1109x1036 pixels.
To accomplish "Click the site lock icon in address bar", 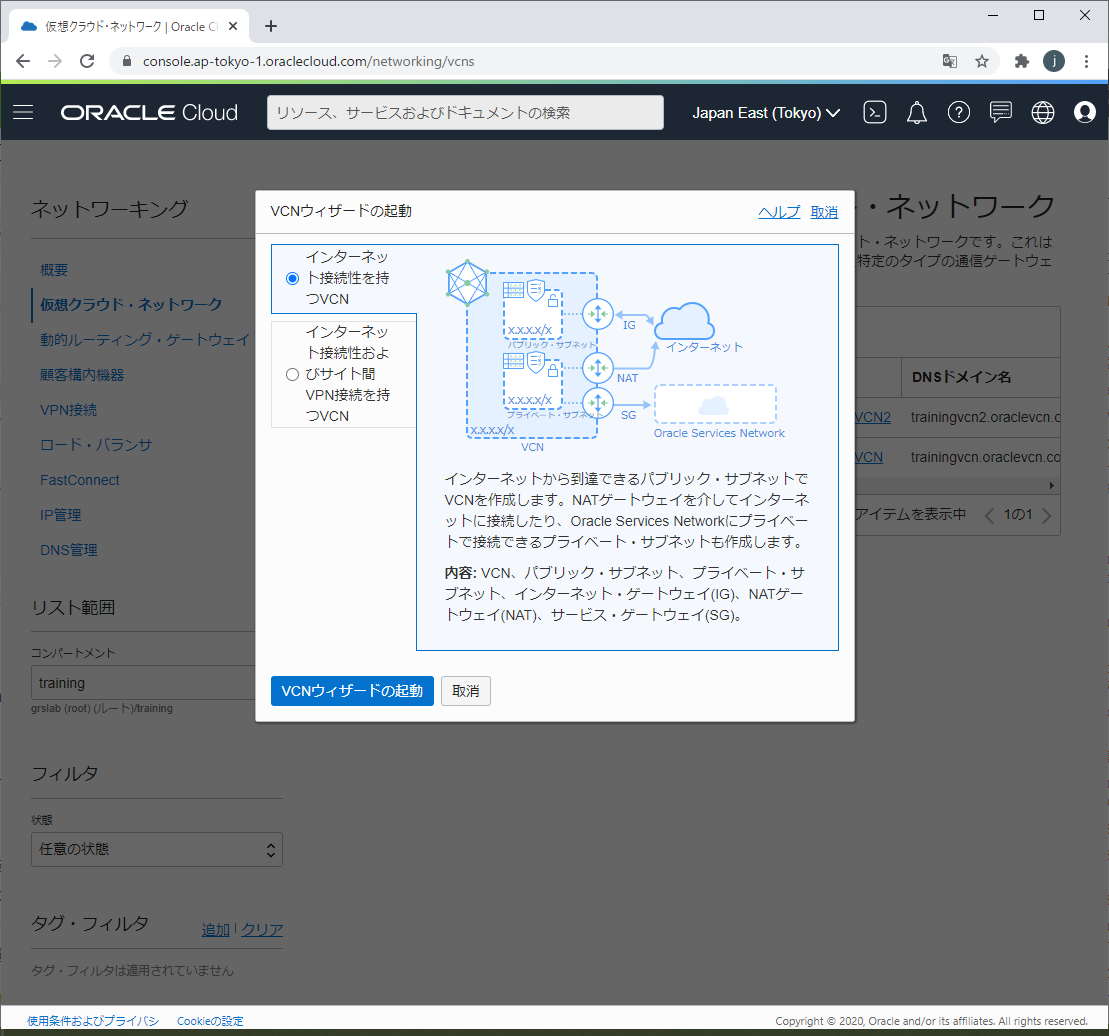I will 127,62.
